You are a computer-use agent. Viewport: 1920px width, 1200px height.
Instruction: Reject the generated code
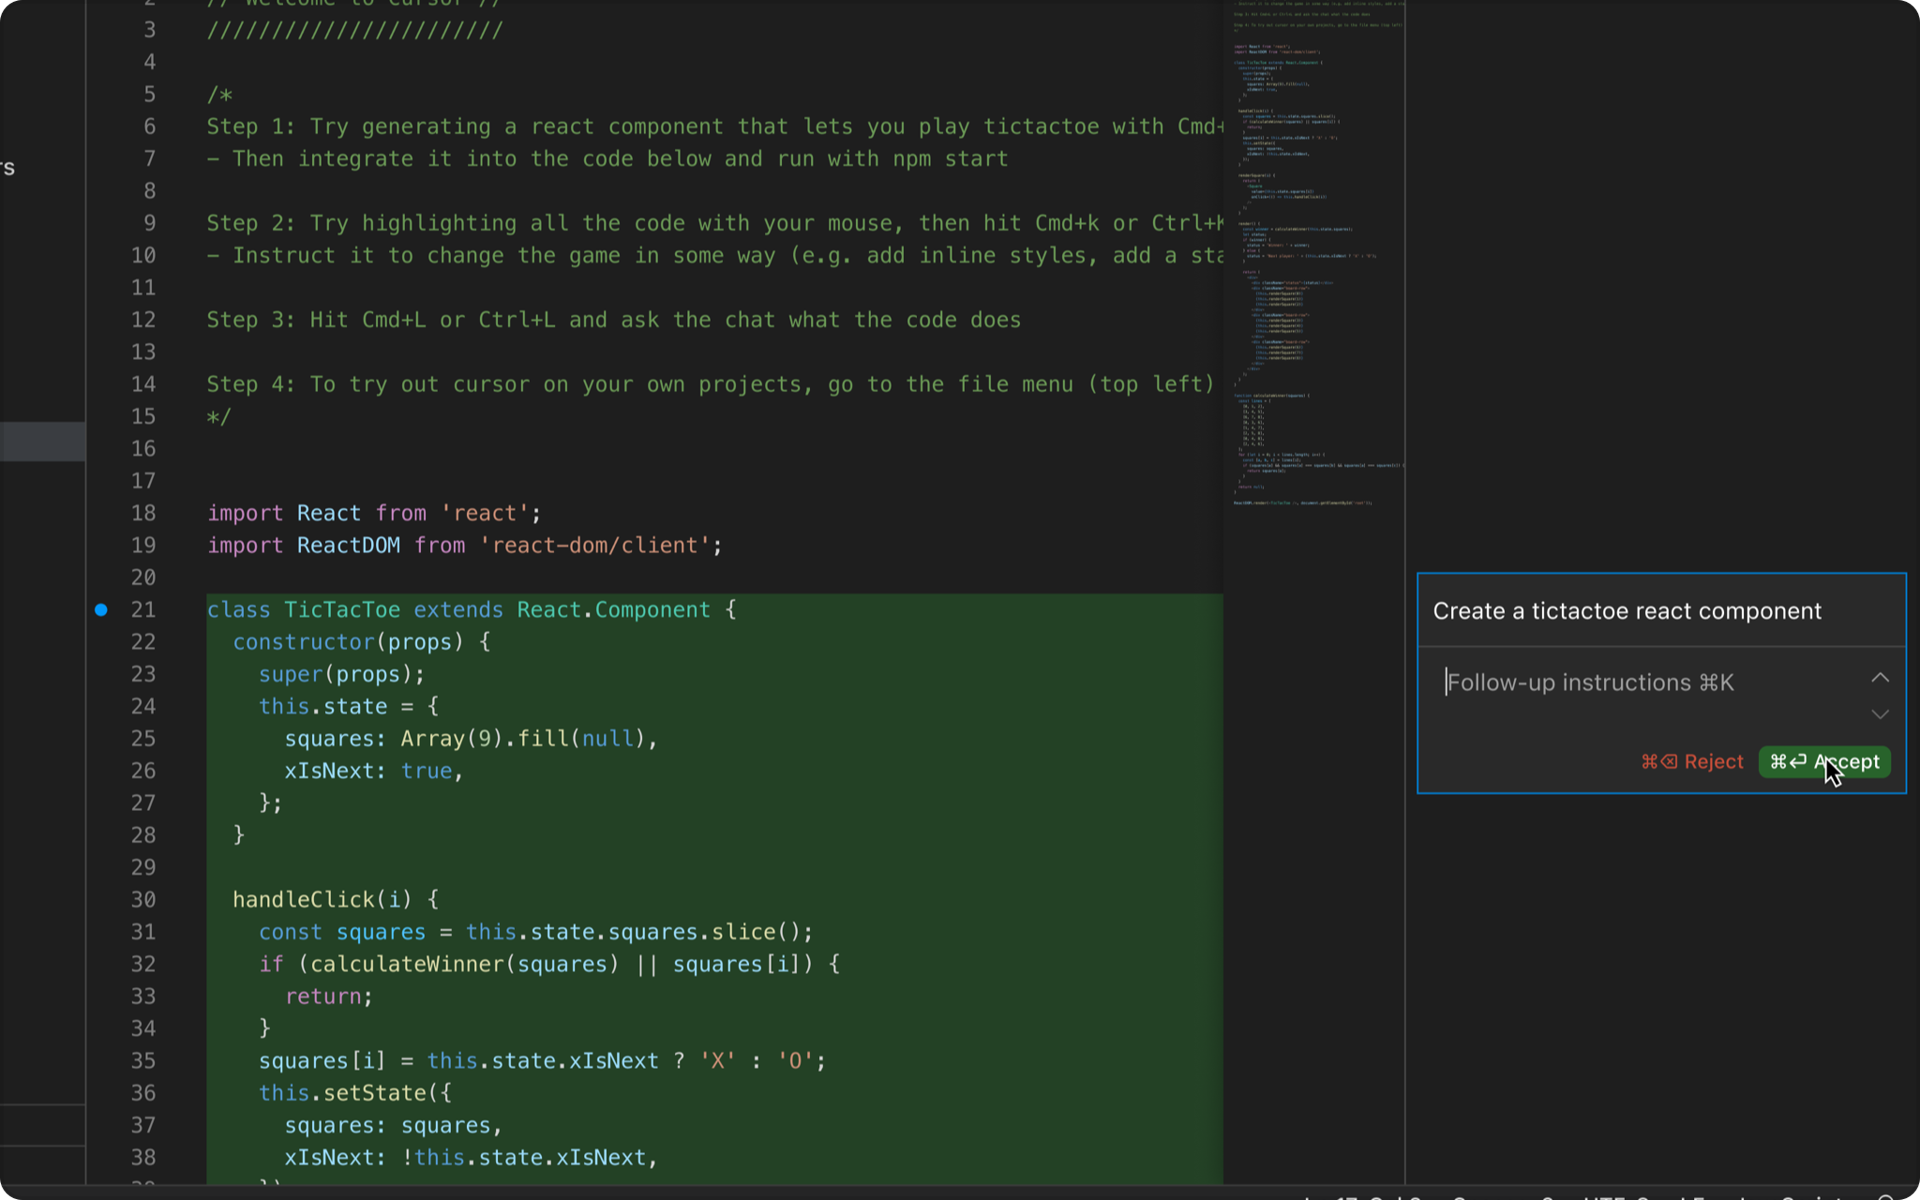click(x=1692, y=762)
